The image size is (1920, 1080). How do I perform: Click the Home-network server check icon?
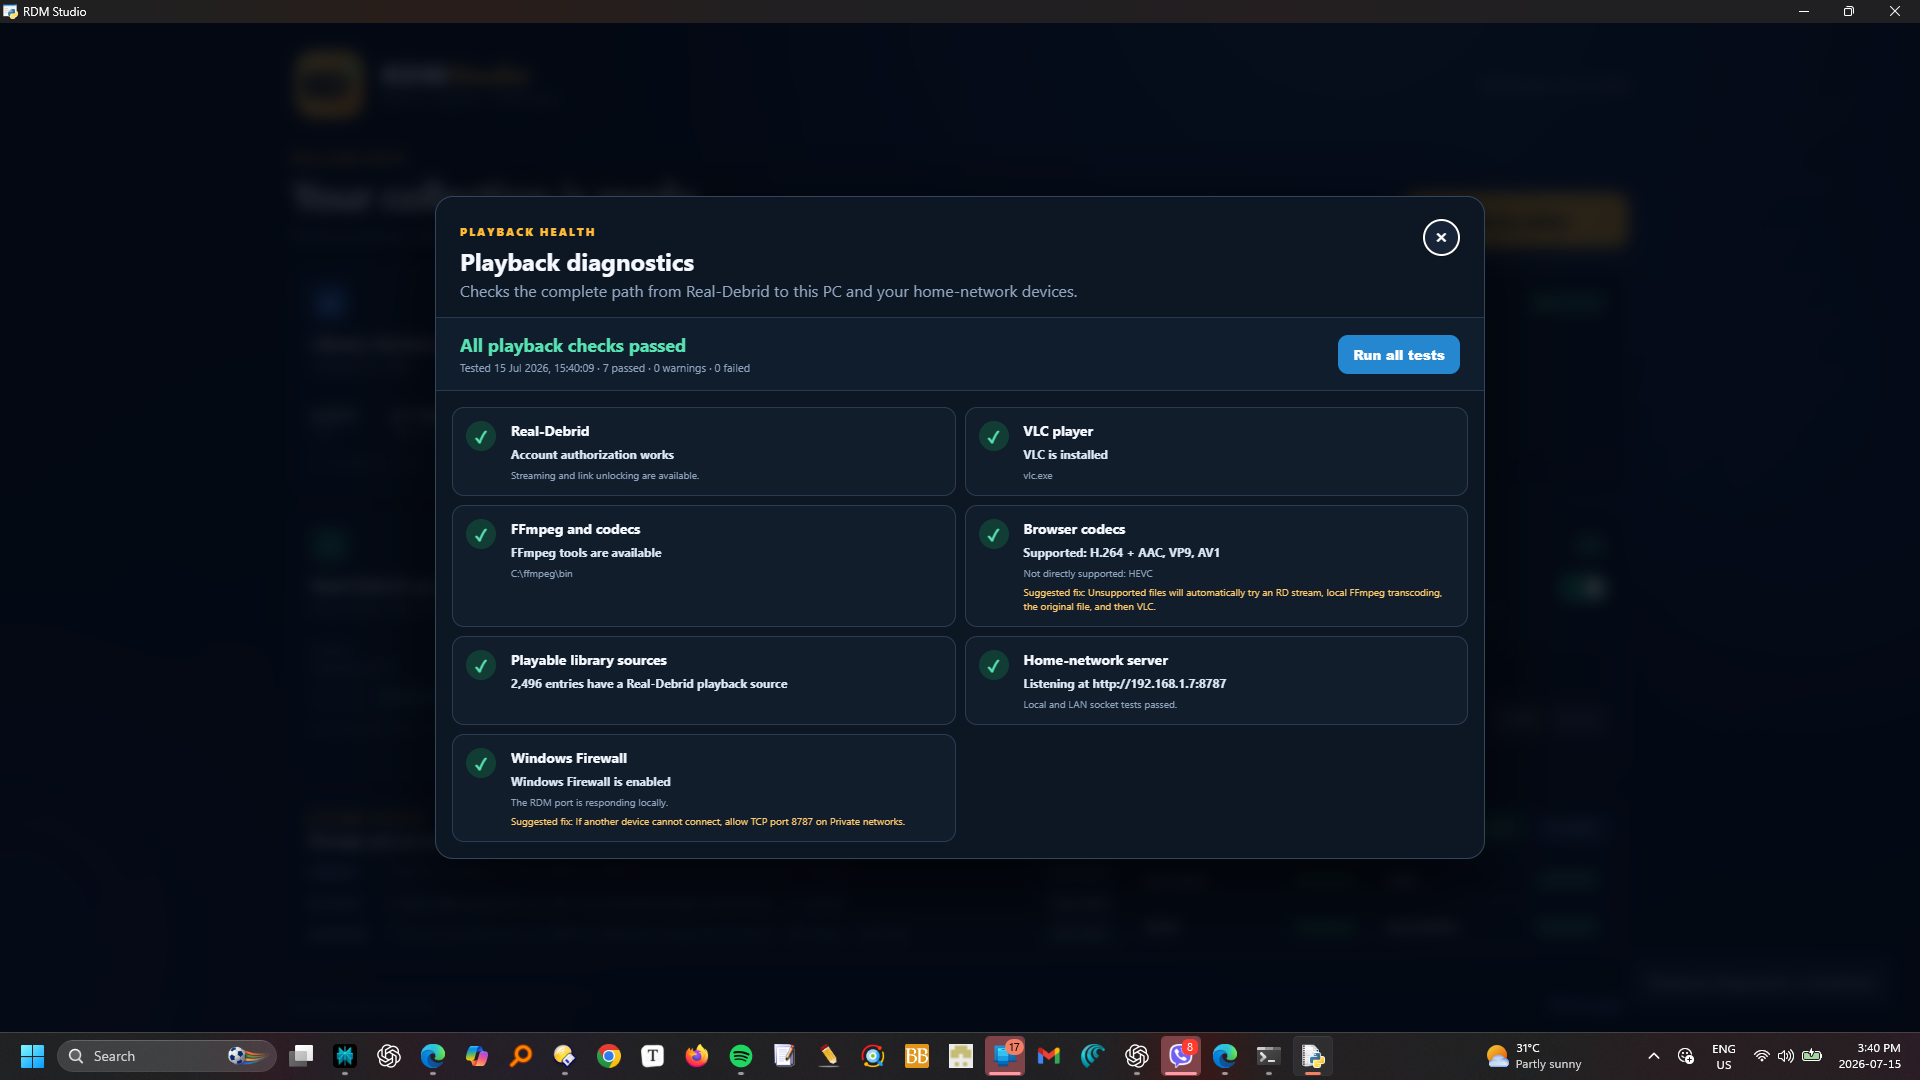coord(994,666)
